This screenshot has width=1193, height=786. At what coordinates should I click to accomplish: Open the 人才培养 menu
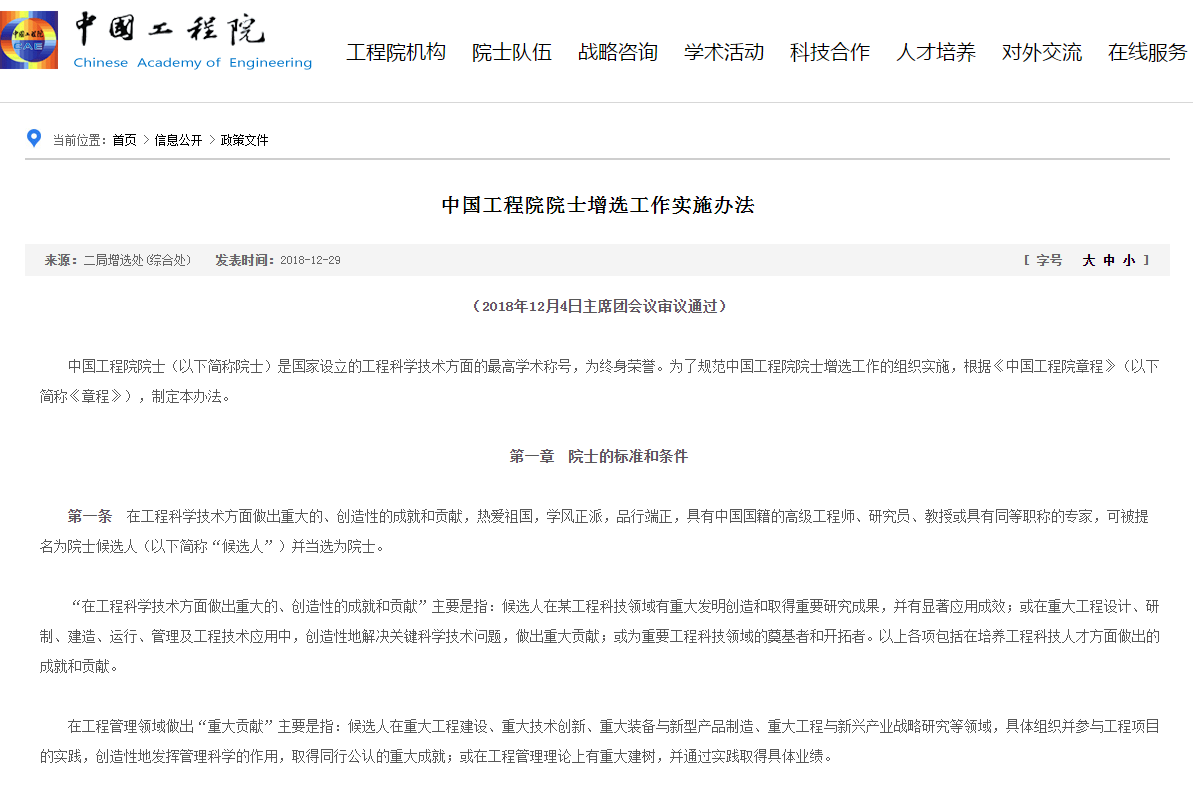936,53
